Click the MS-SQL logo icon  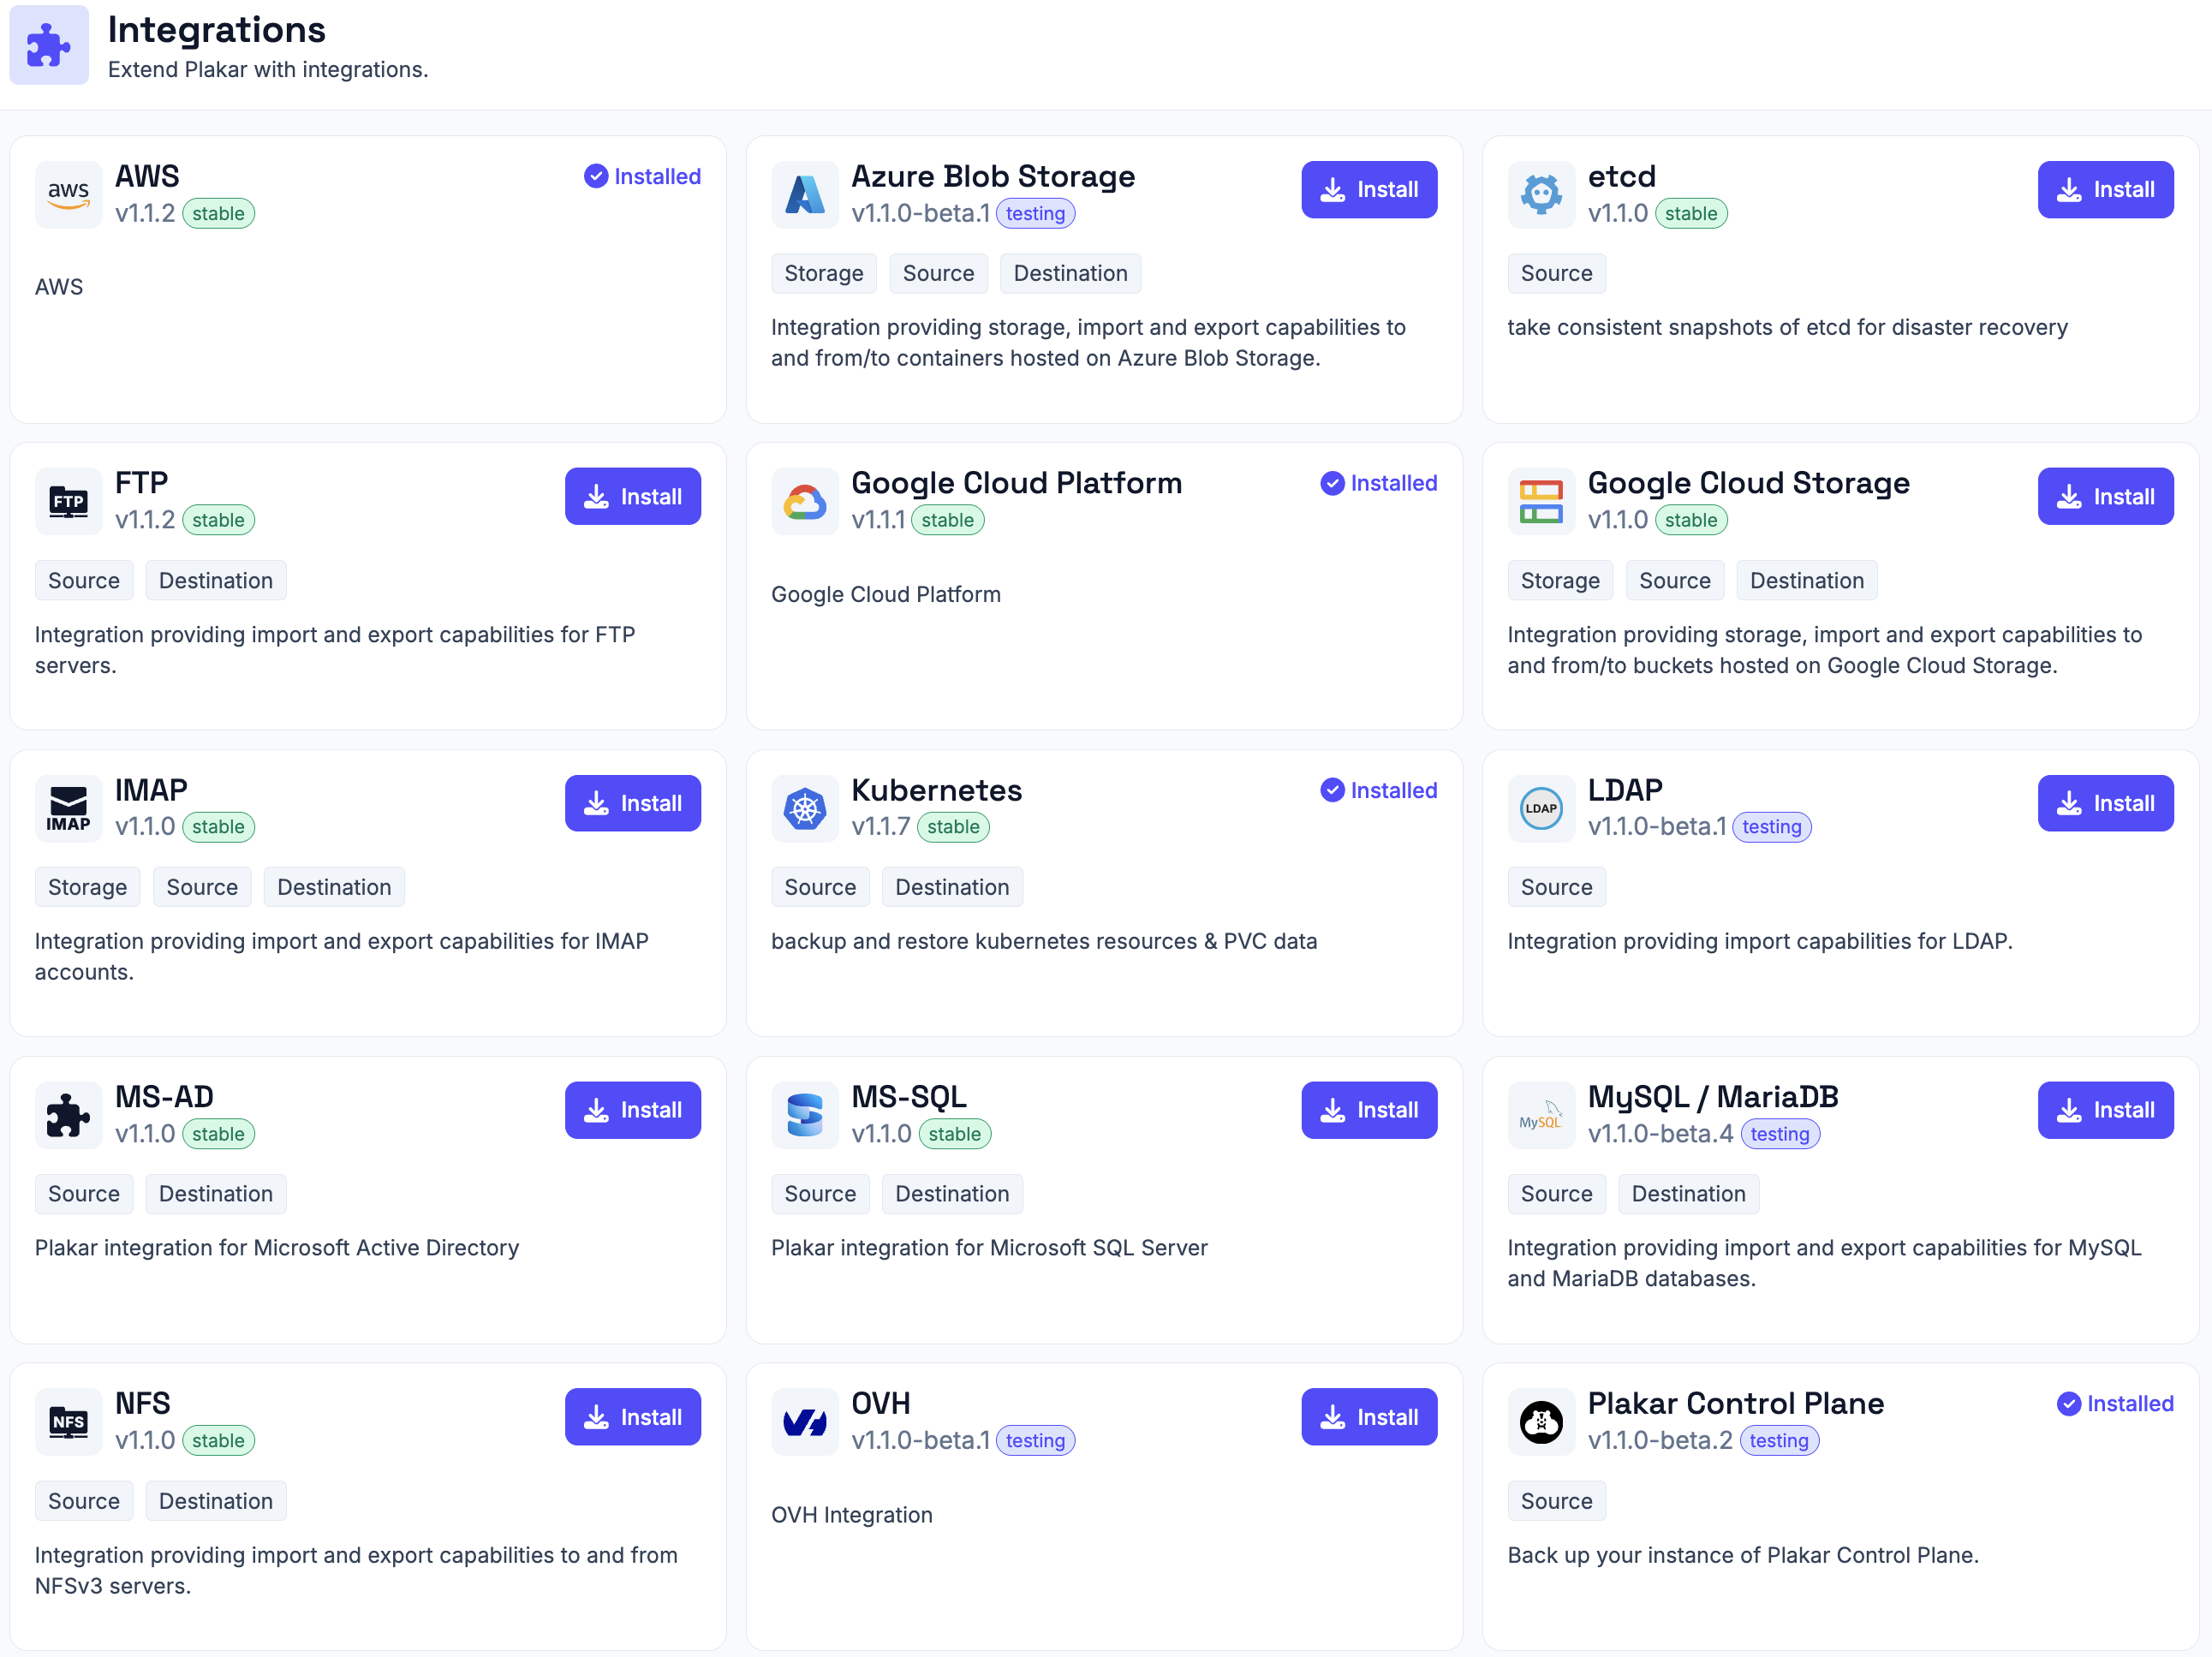pyautogui.click(x=804, y=1115)
